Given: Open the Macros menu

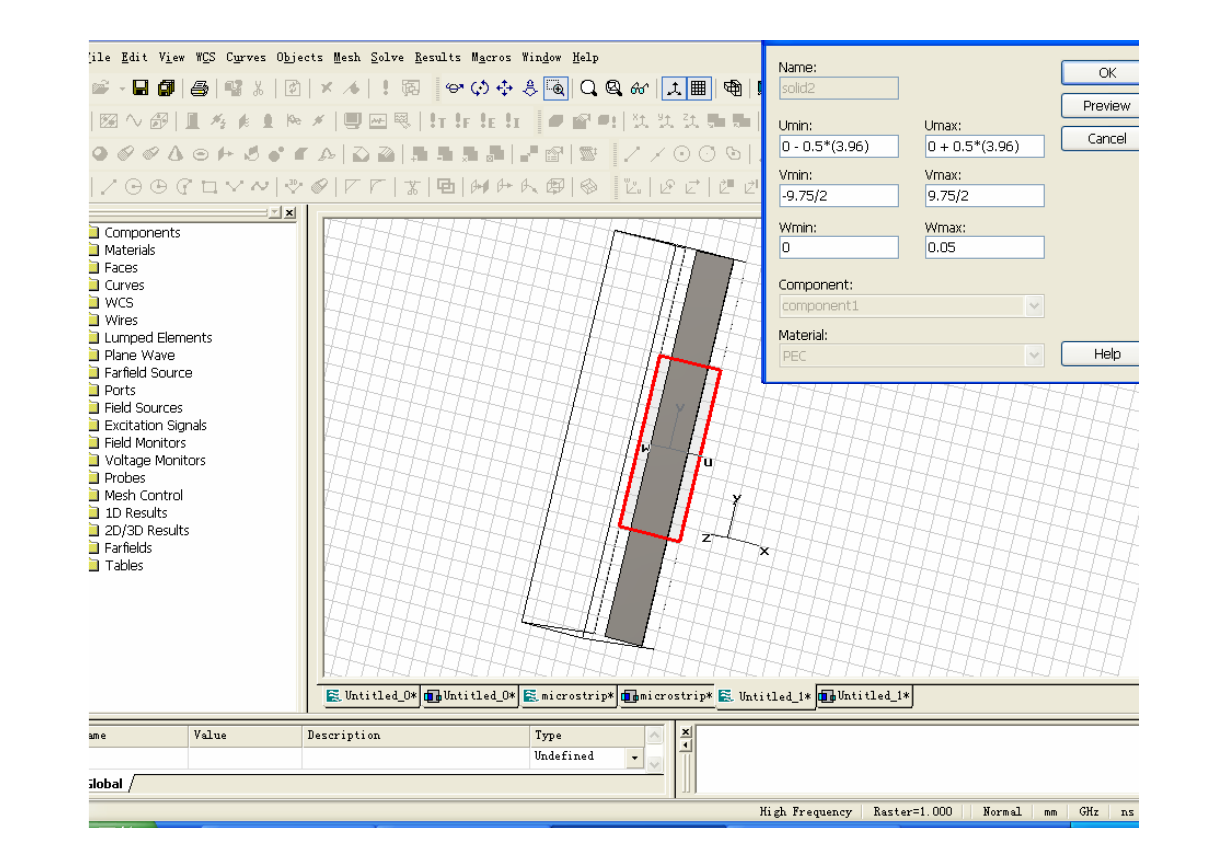Looking at the screenshot, I should click(x=491, y=58).
